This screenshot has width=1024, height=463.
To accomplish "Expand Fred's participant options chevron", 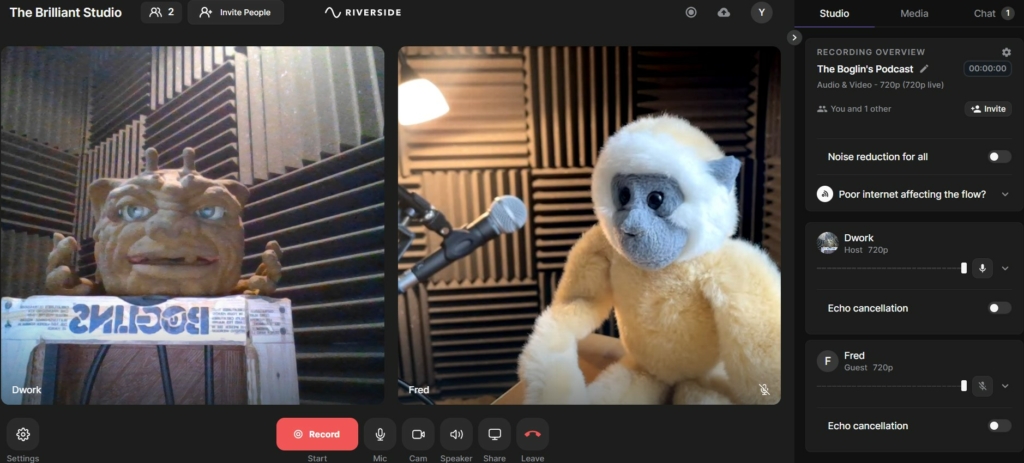I will (x=1005, y=386).
